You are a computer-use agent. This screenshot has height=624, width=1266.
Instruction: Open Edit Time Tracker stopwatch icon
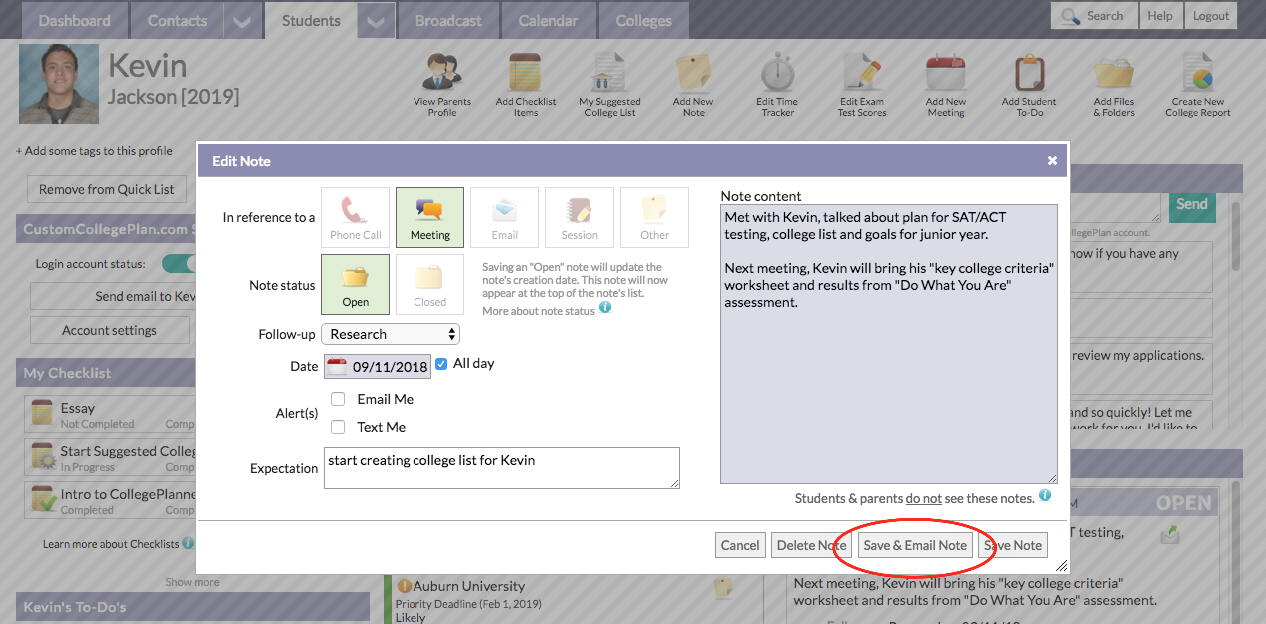pos(777,72)
